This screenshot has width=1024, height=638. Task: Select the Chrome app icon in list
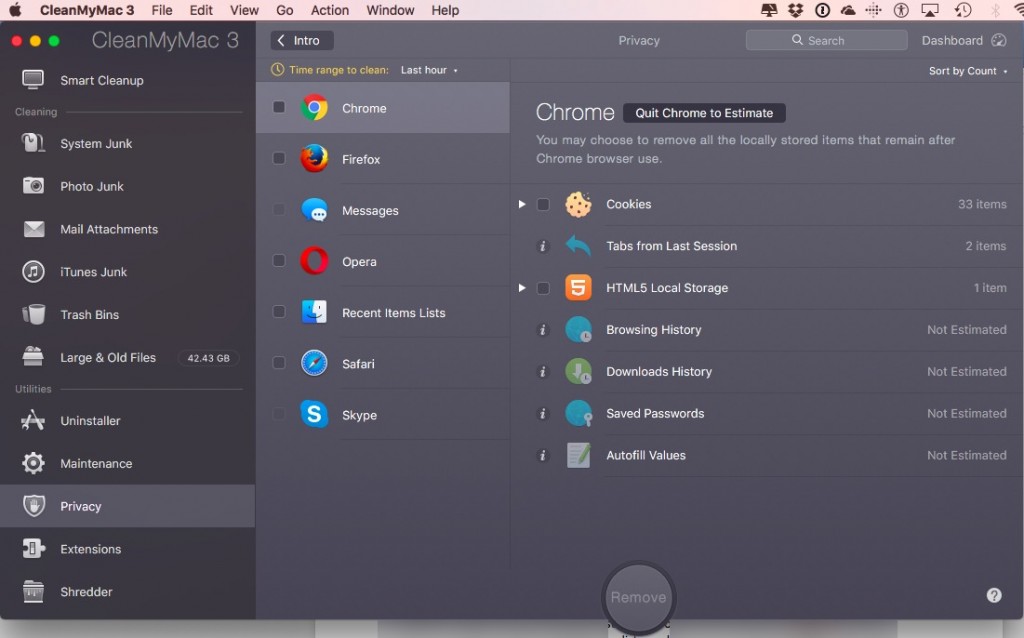pos(314,108)
